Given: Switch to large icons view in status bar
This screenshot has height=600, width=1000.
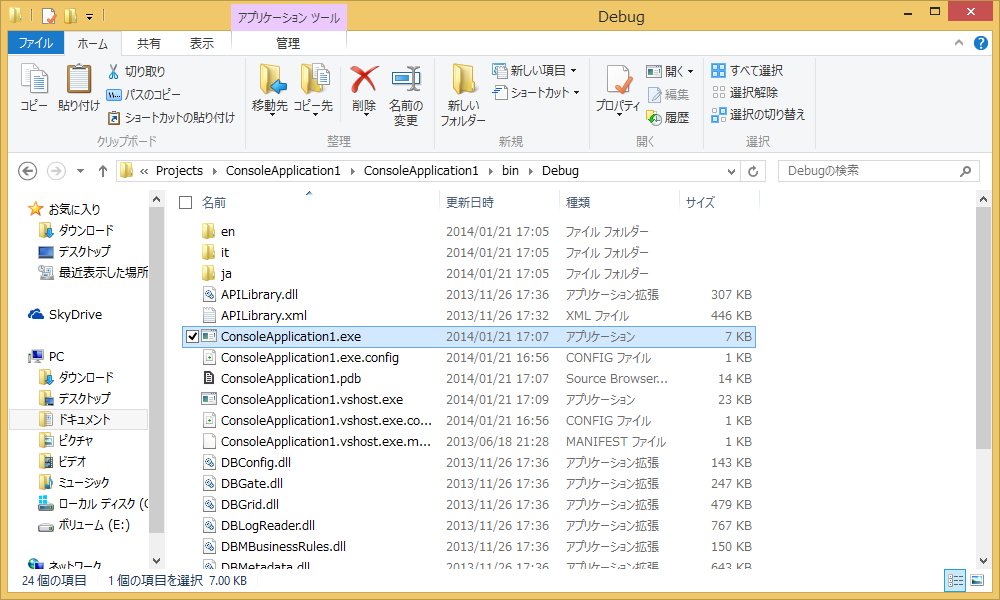Looking at the screenshot, I should (x=976, y=580).
